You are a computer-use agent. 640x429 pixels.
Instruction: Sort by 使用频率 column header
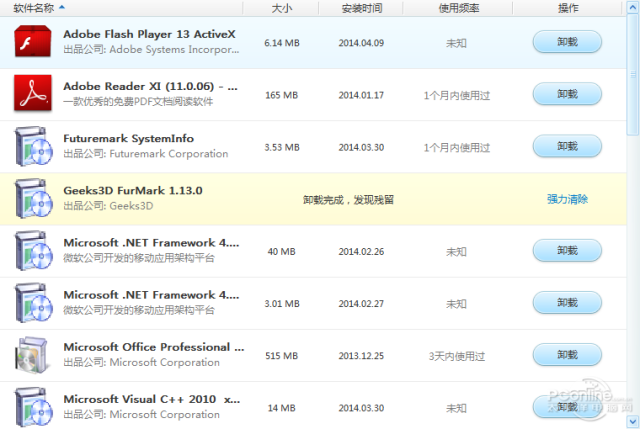pos(458,8)
